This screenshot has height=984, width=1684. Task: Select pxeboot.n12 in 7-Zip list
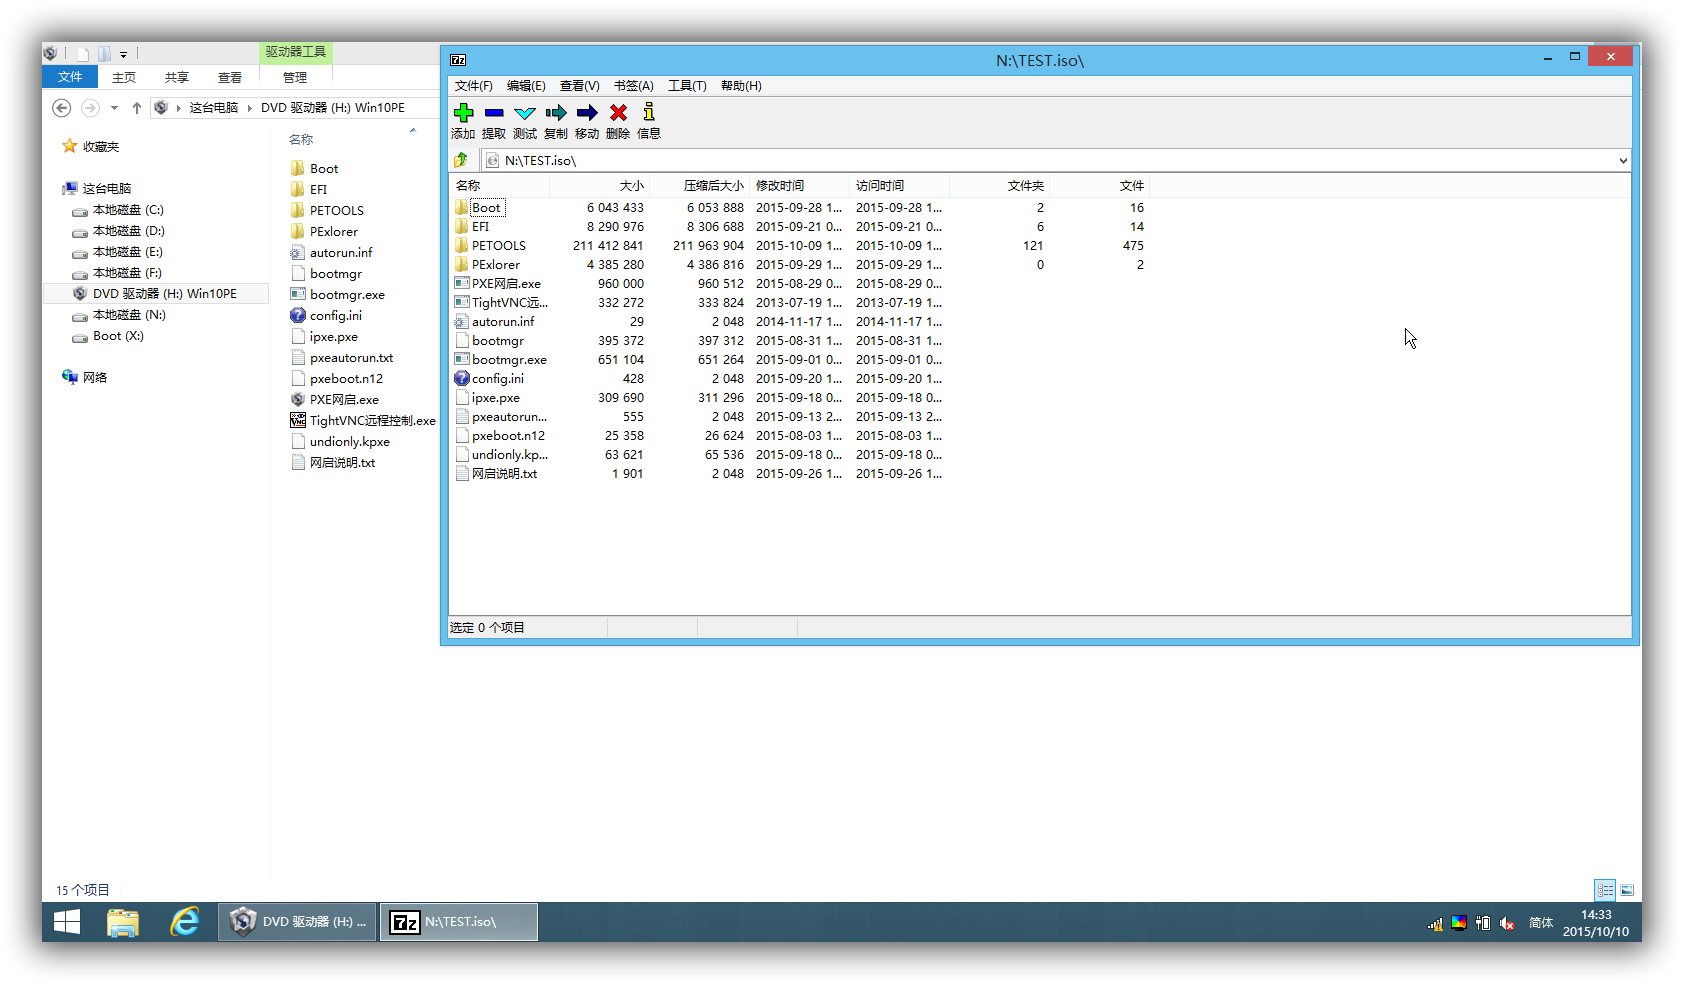coord(508,436)
